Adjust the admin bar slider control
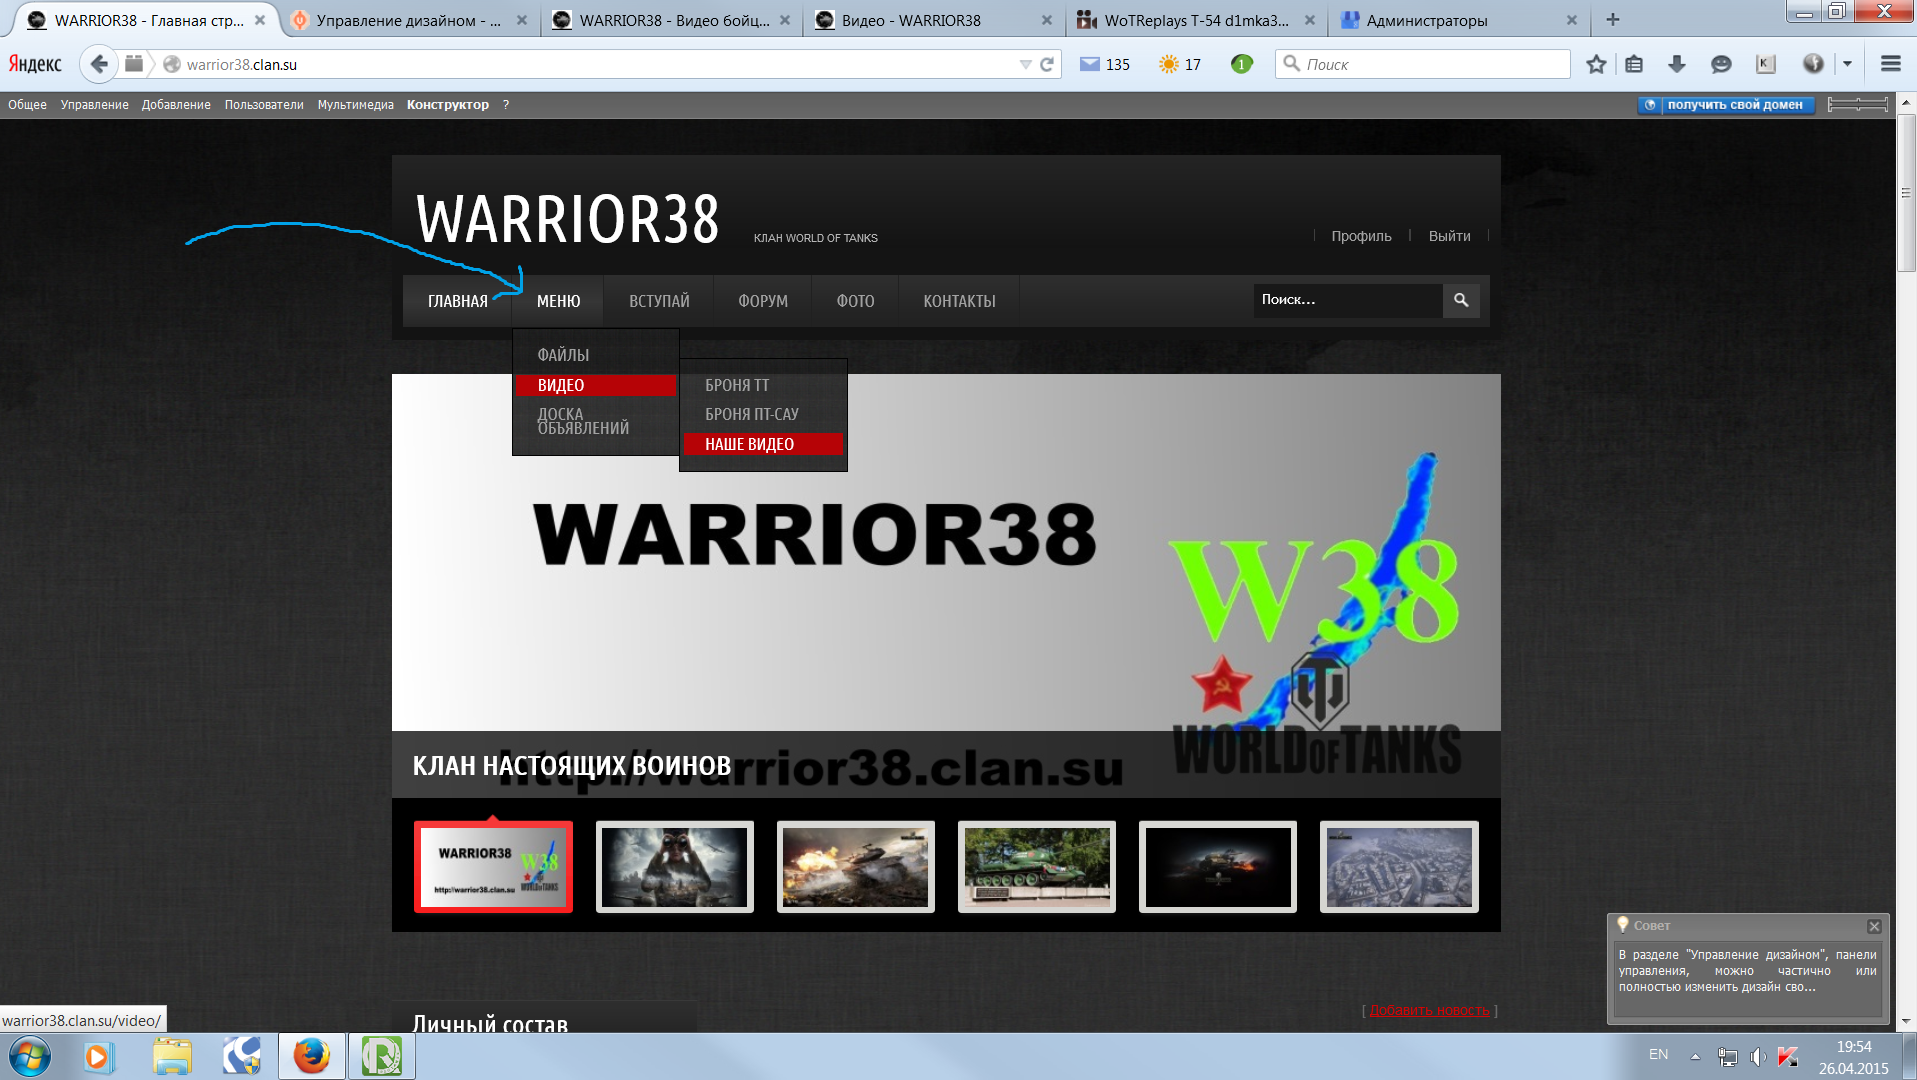 pos(1857,105)
